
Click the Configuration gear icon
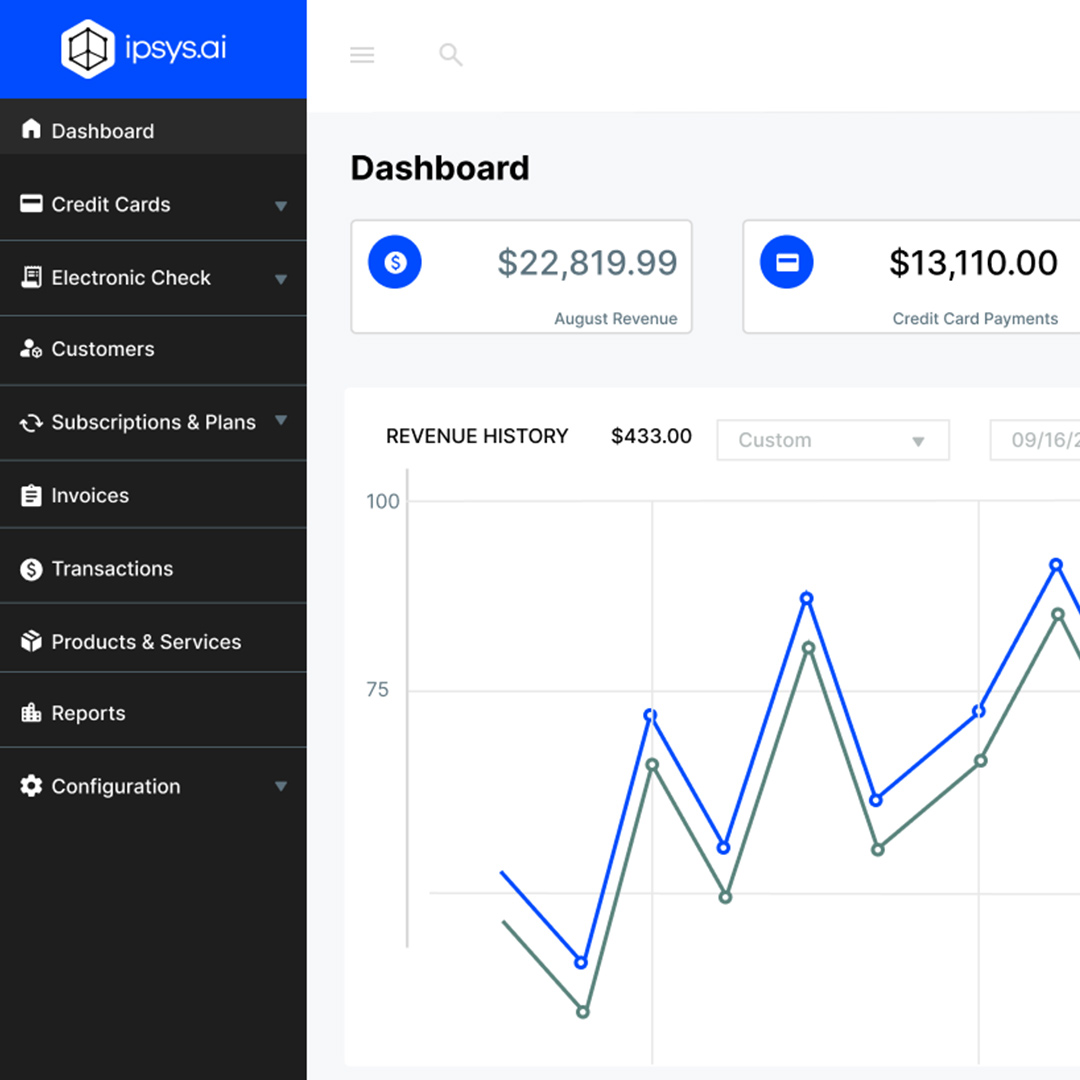[x=31, y=786]
